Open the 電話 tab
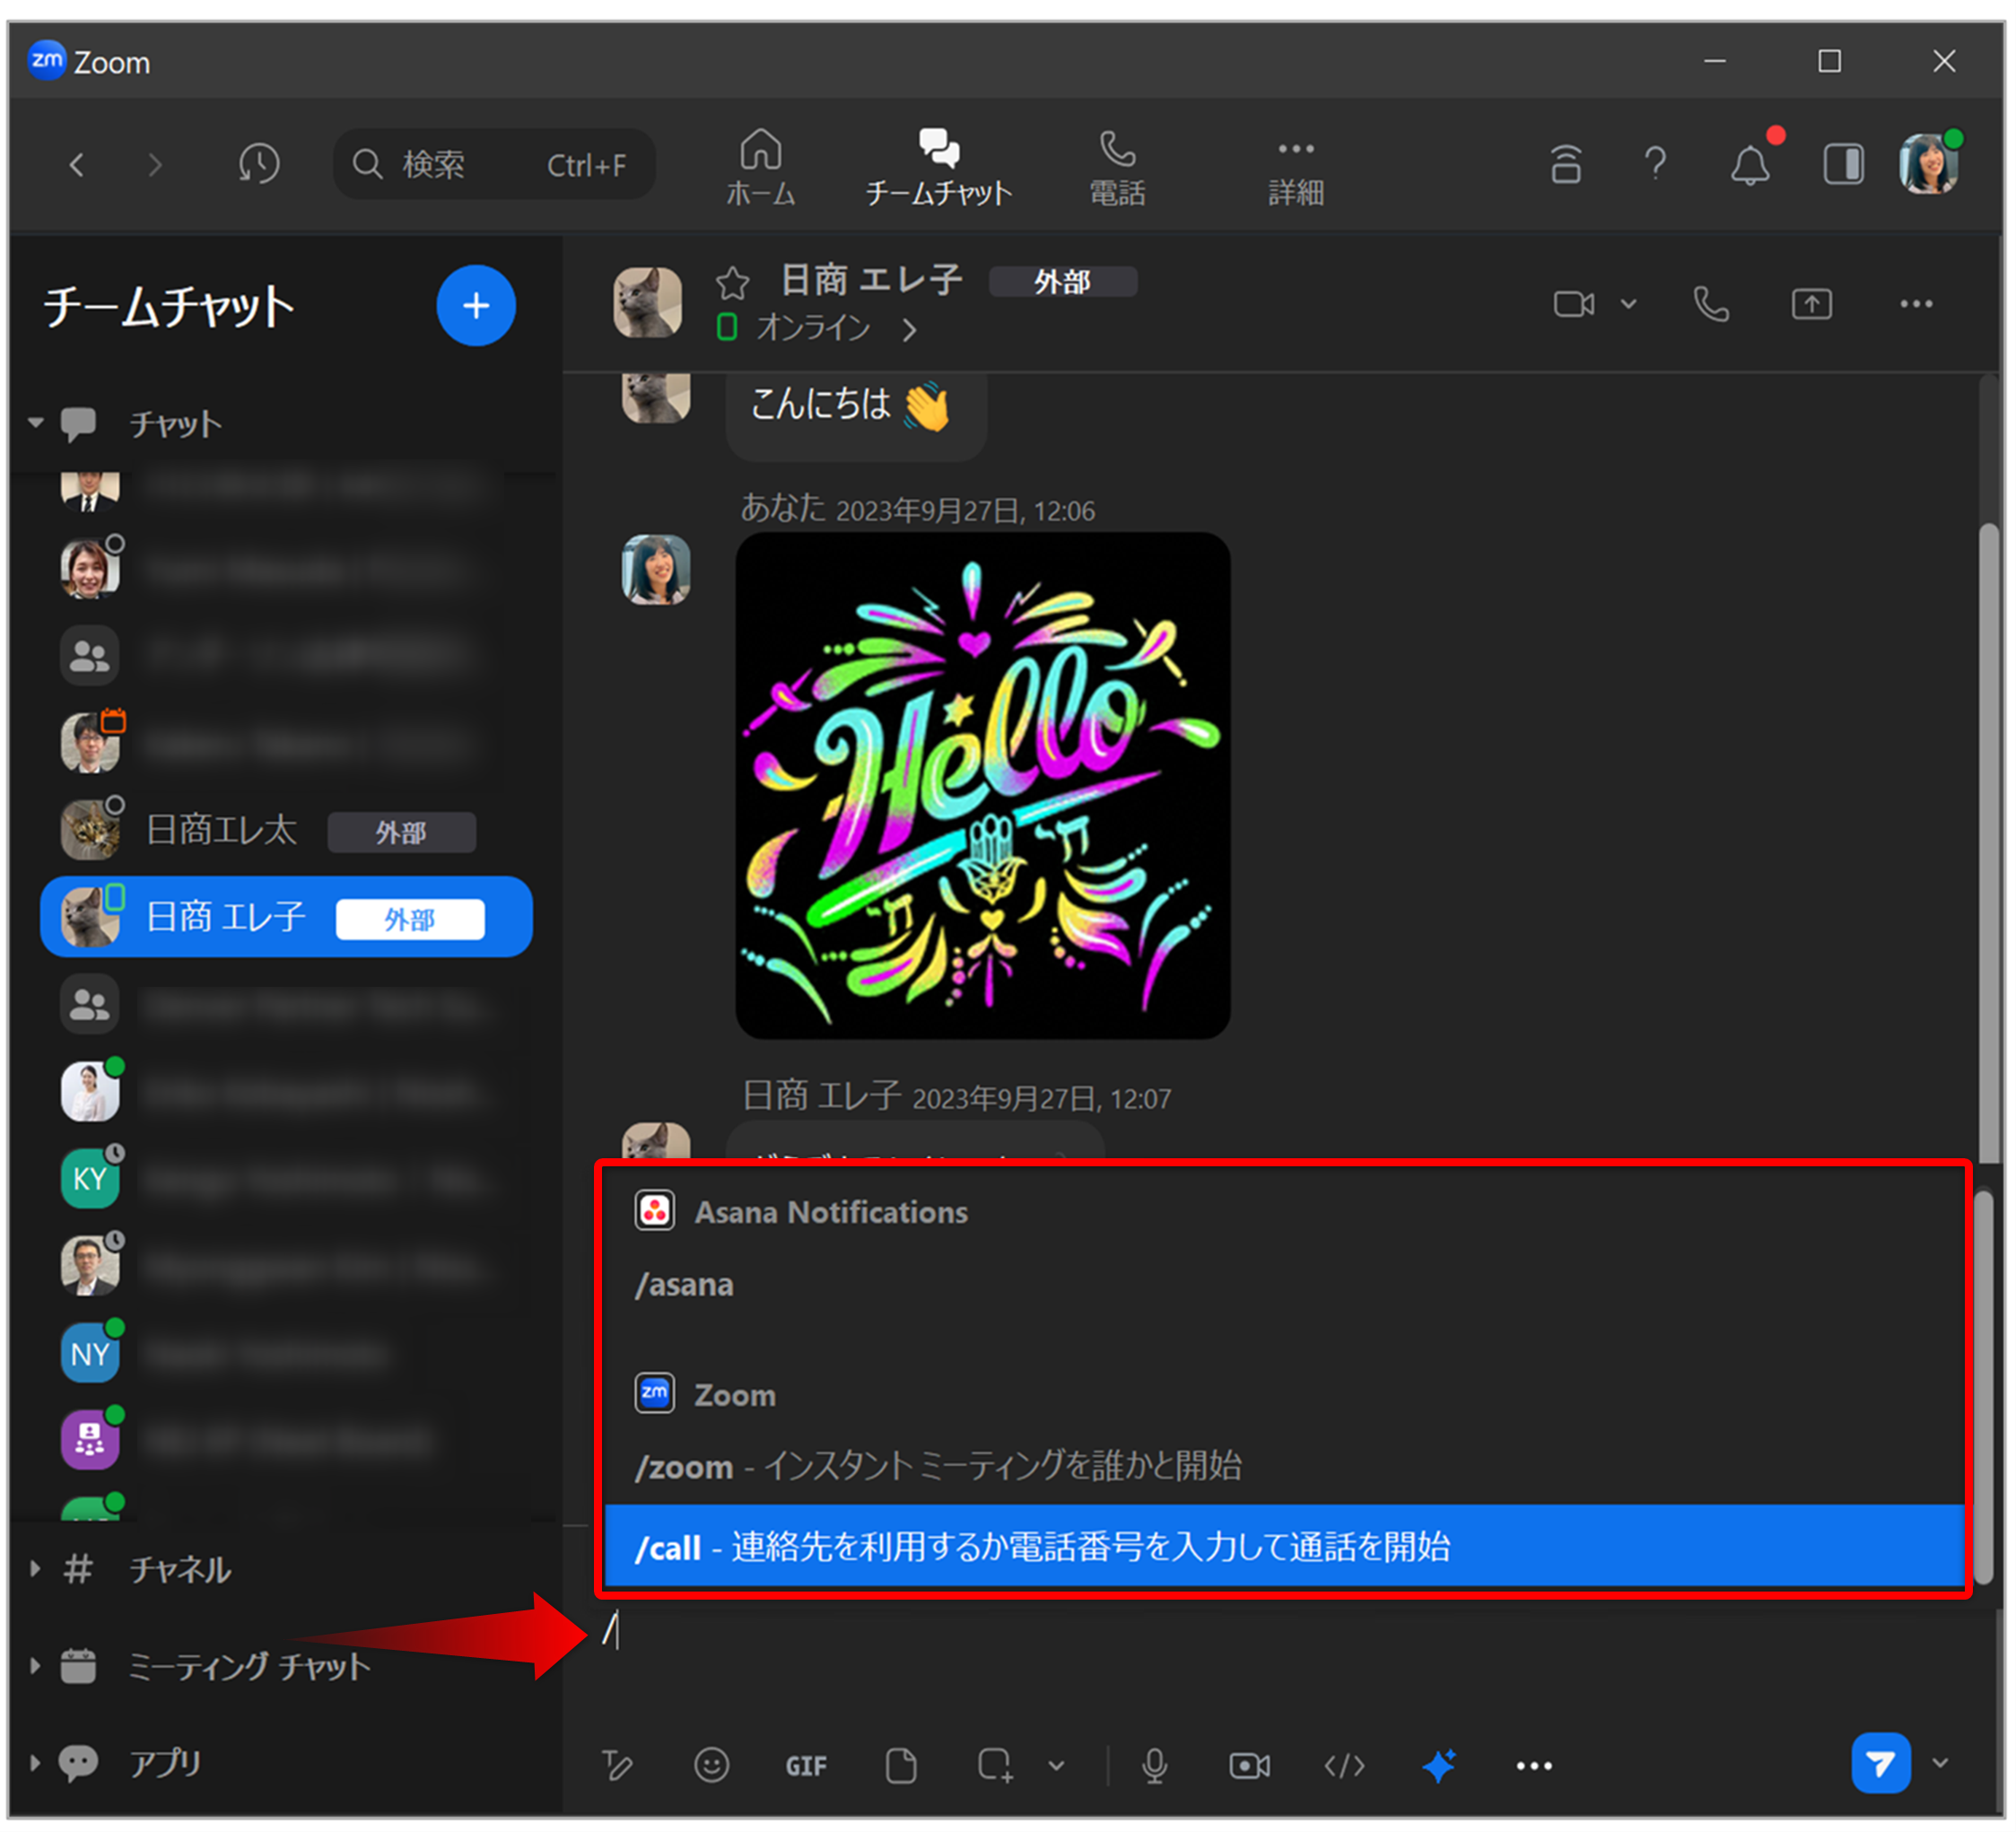 click(x=1117, y=168)
